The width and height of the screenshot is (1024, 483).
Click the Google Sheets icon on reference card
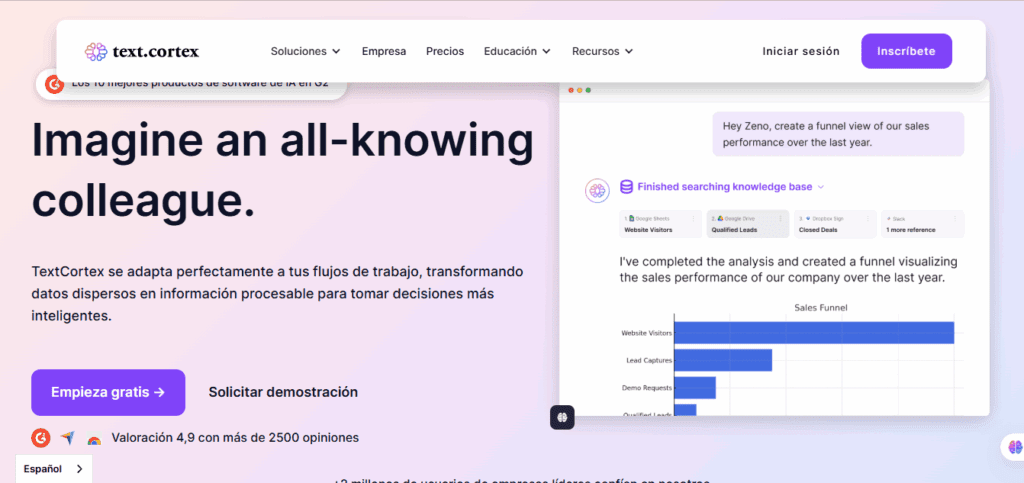click(x=632, y=219)
